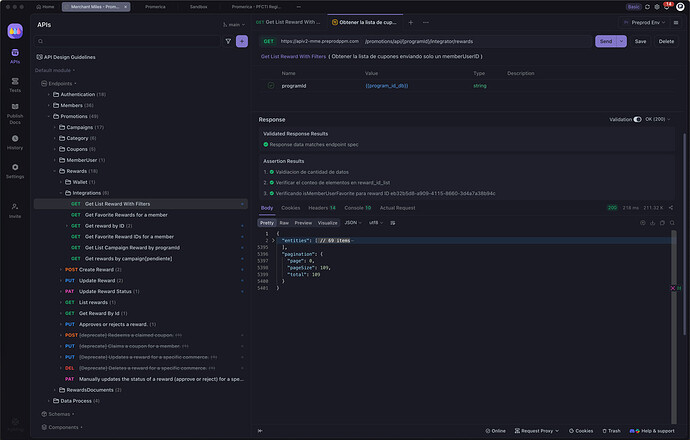Open Publish Docs from the sidebar

click(x=15, y=112)
